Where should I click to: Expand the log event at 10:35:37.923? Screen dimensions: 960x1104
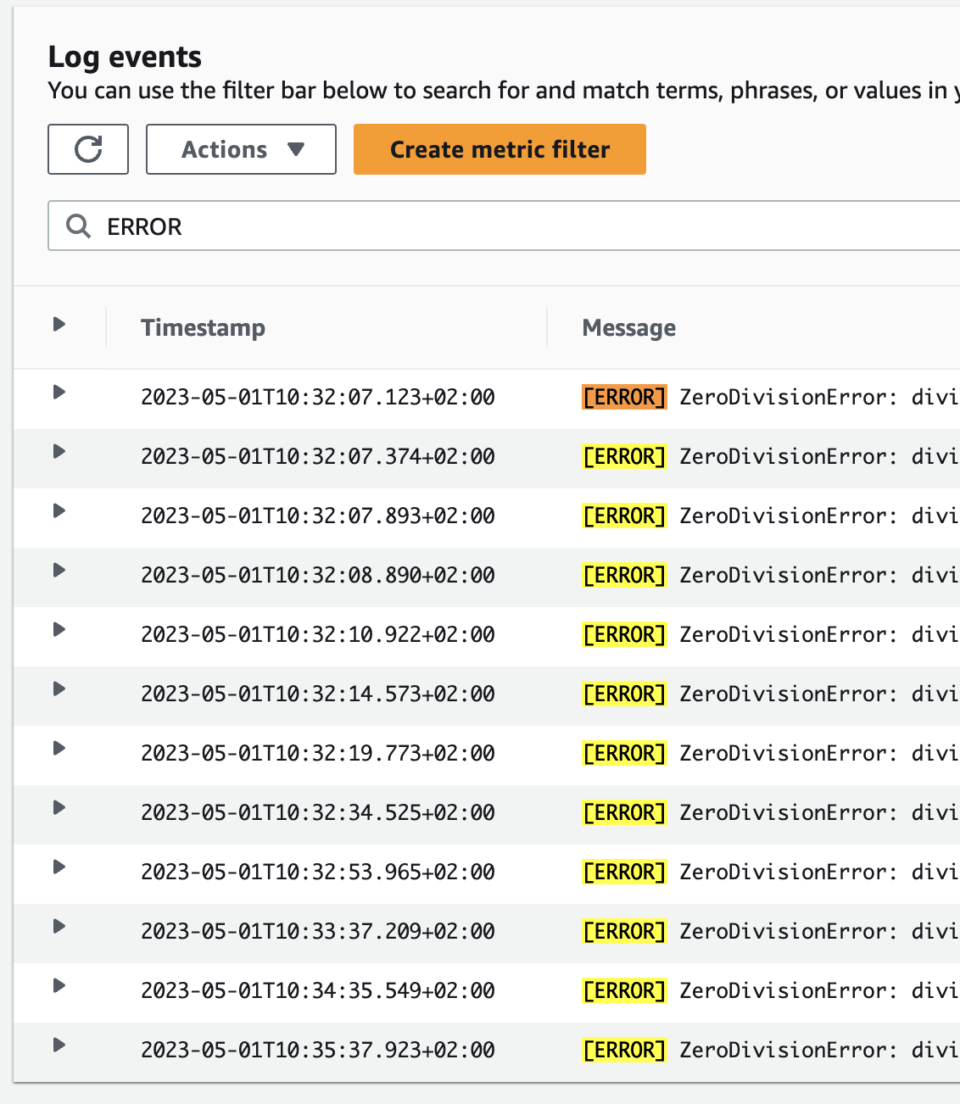point(59,1045)
